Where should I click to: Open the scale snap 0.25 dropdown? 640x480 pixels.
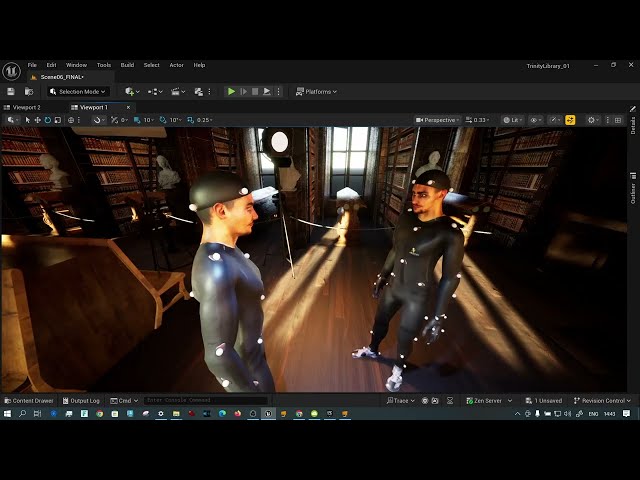click(204, 120)
